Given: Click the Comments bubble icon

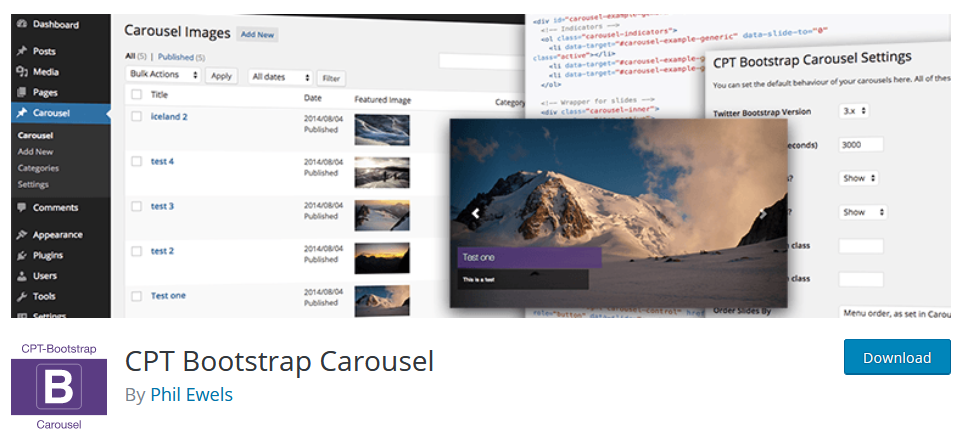Looking at the screenshot, I should click(x=22, y=208).
